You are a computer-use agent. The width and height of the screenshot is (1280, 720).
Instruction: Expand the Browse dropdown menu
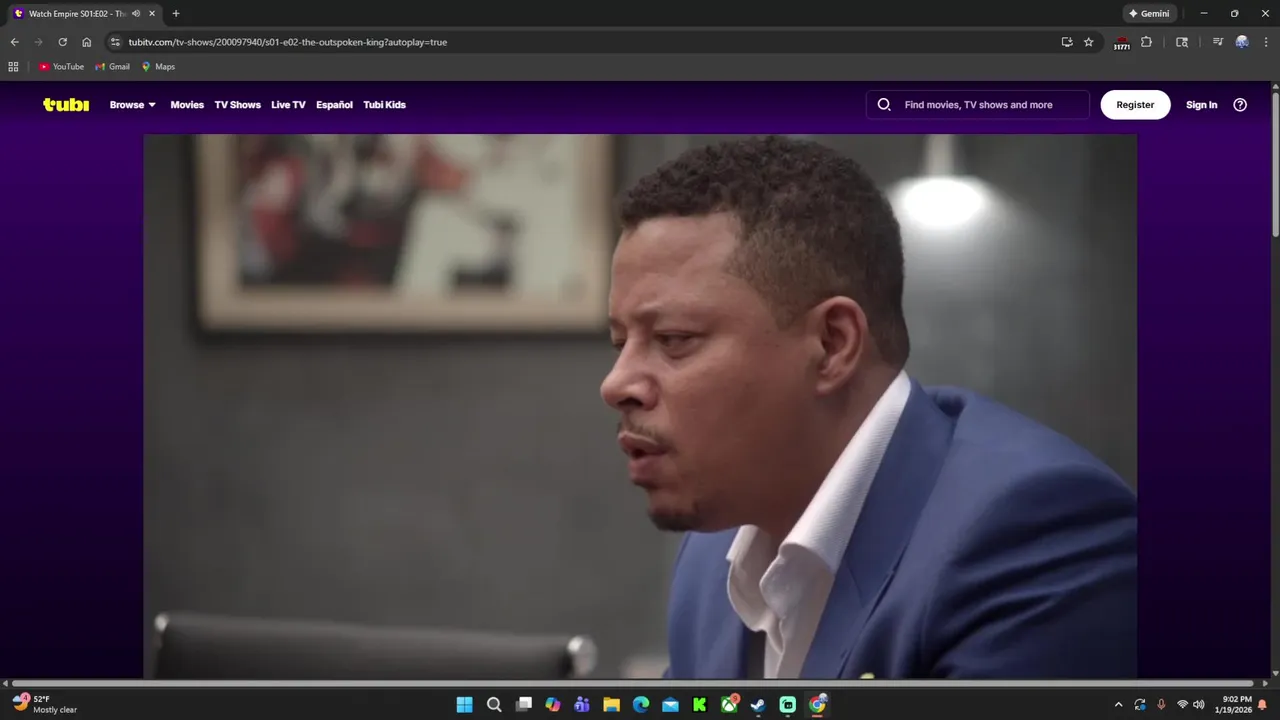click(x=133, y=105)
